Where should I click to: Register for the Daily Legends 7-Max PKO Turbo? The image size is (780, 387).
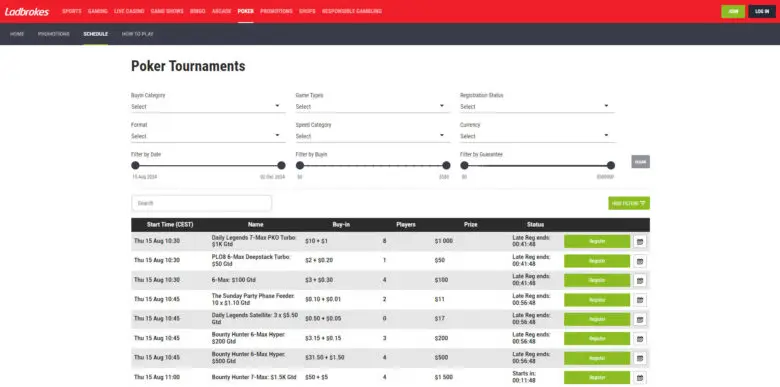[597, 241]
